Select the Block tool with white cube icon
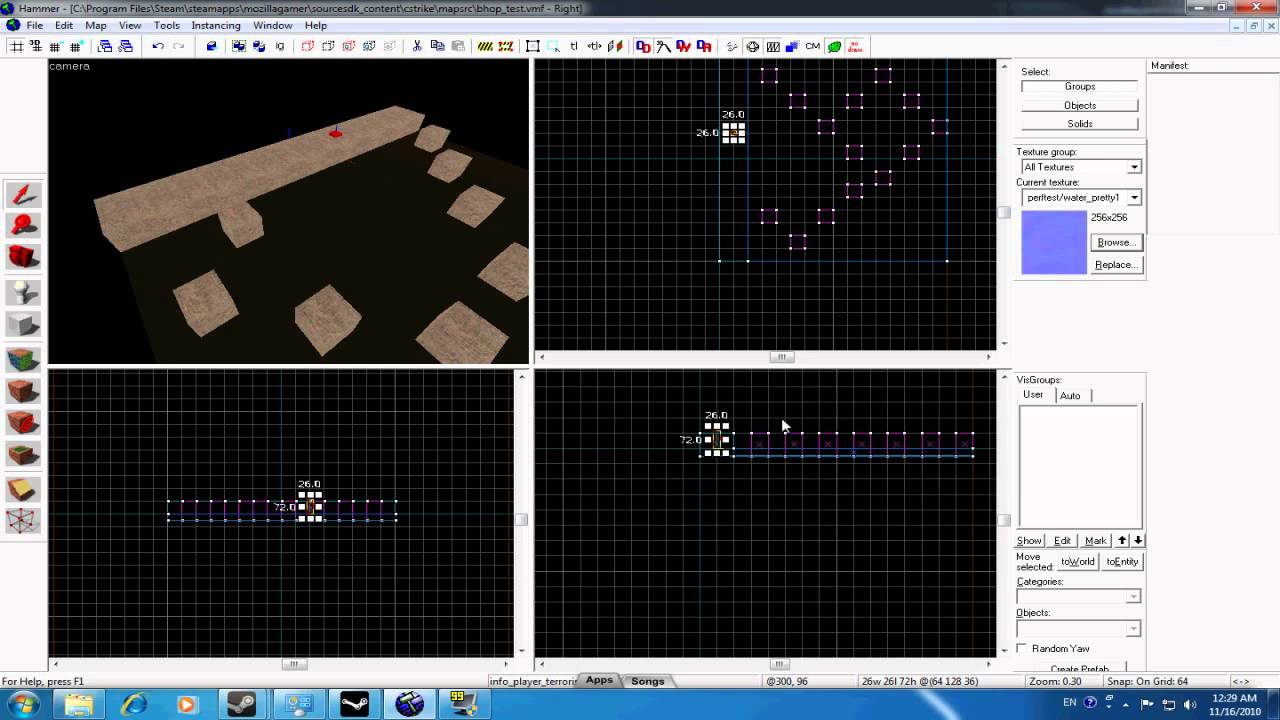1280x720 pixels. 24,325
